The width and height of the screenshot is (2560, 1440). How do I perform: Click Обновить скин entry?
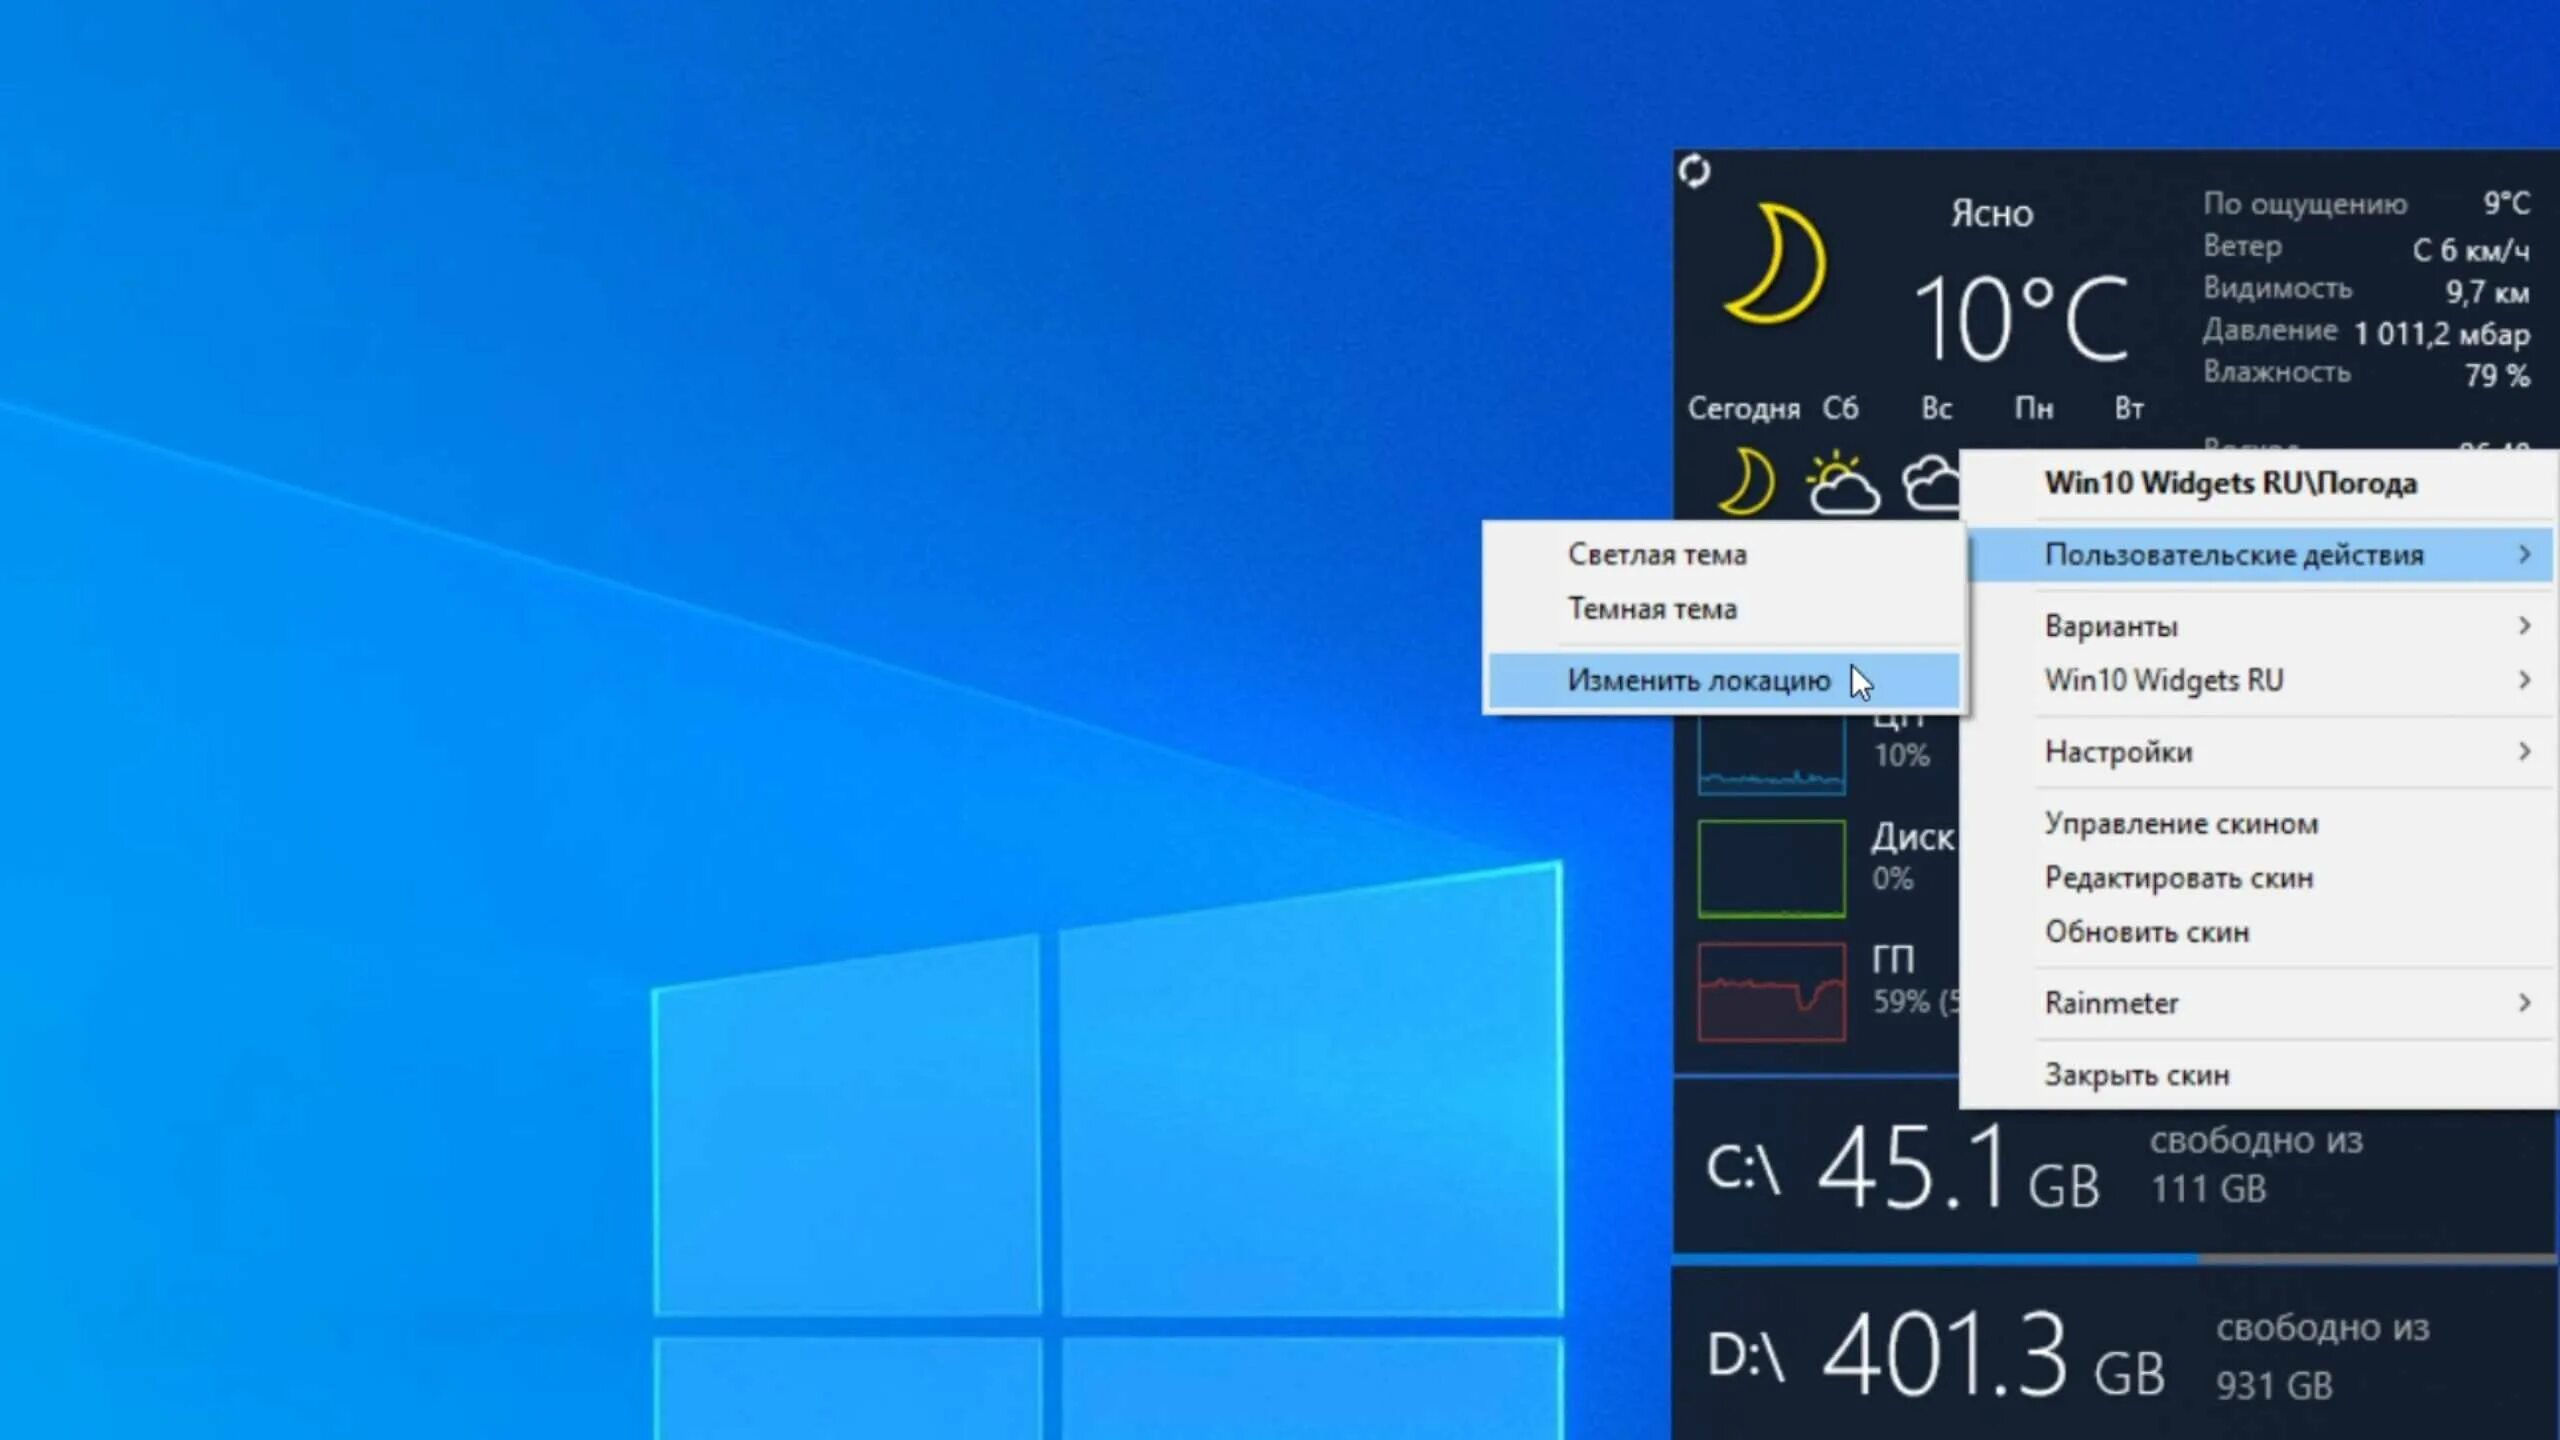(2147, 932)
